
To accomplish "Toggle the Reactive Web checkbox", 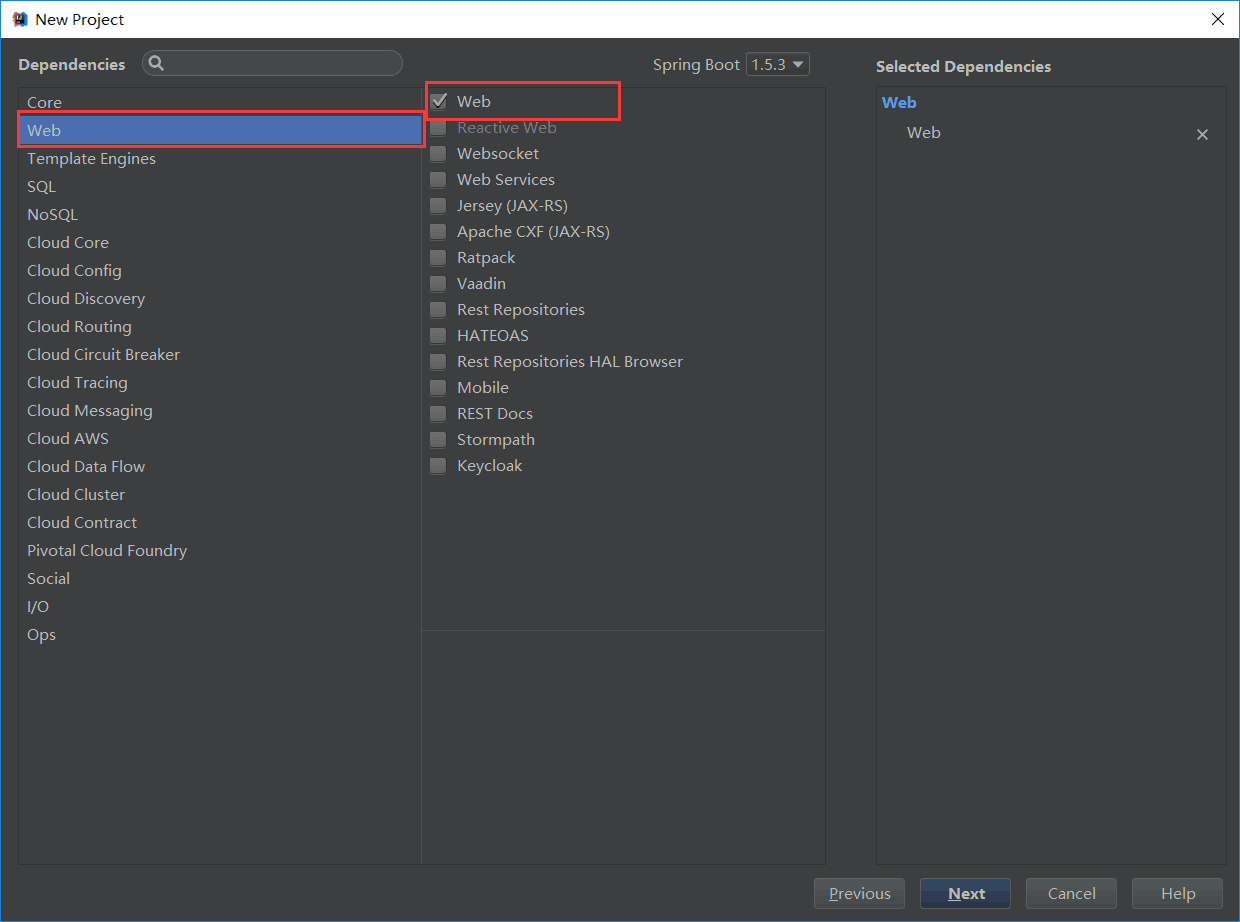I will [x=438, y=127].
